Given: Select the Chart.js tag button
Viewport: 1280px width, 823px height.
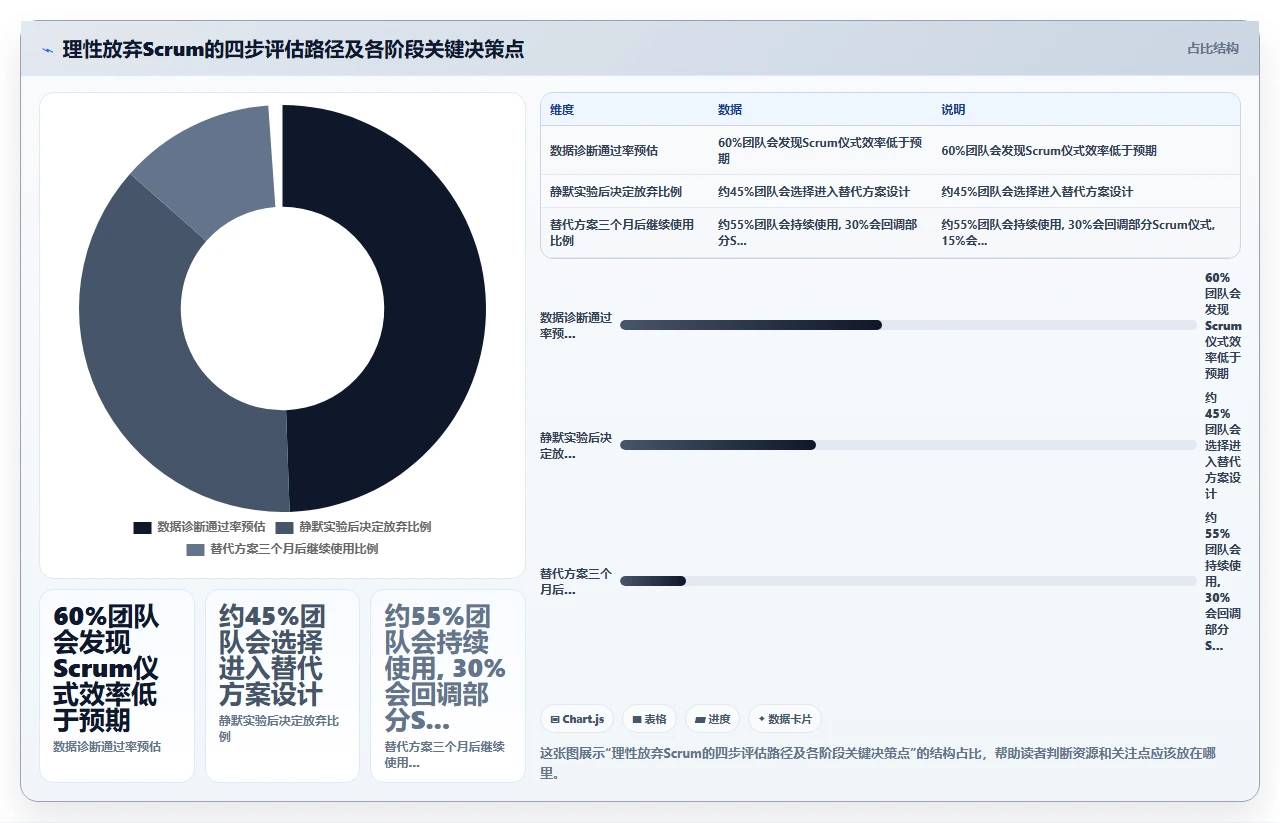Looking at the screenshot, I should (577, 719).
